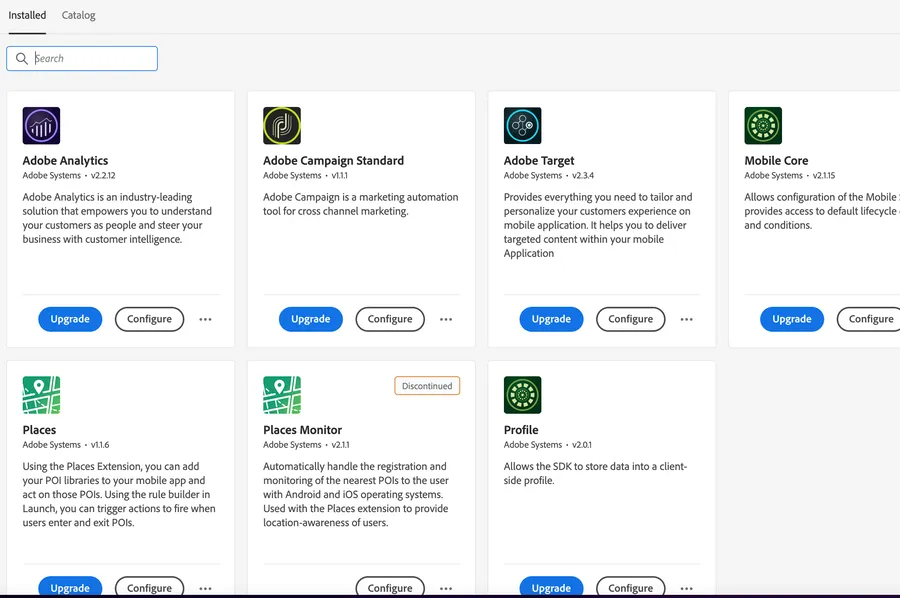Viewport: 900px width, 598px height.
Task: Configure the Adobe Analytics extension
Action: 149,319
